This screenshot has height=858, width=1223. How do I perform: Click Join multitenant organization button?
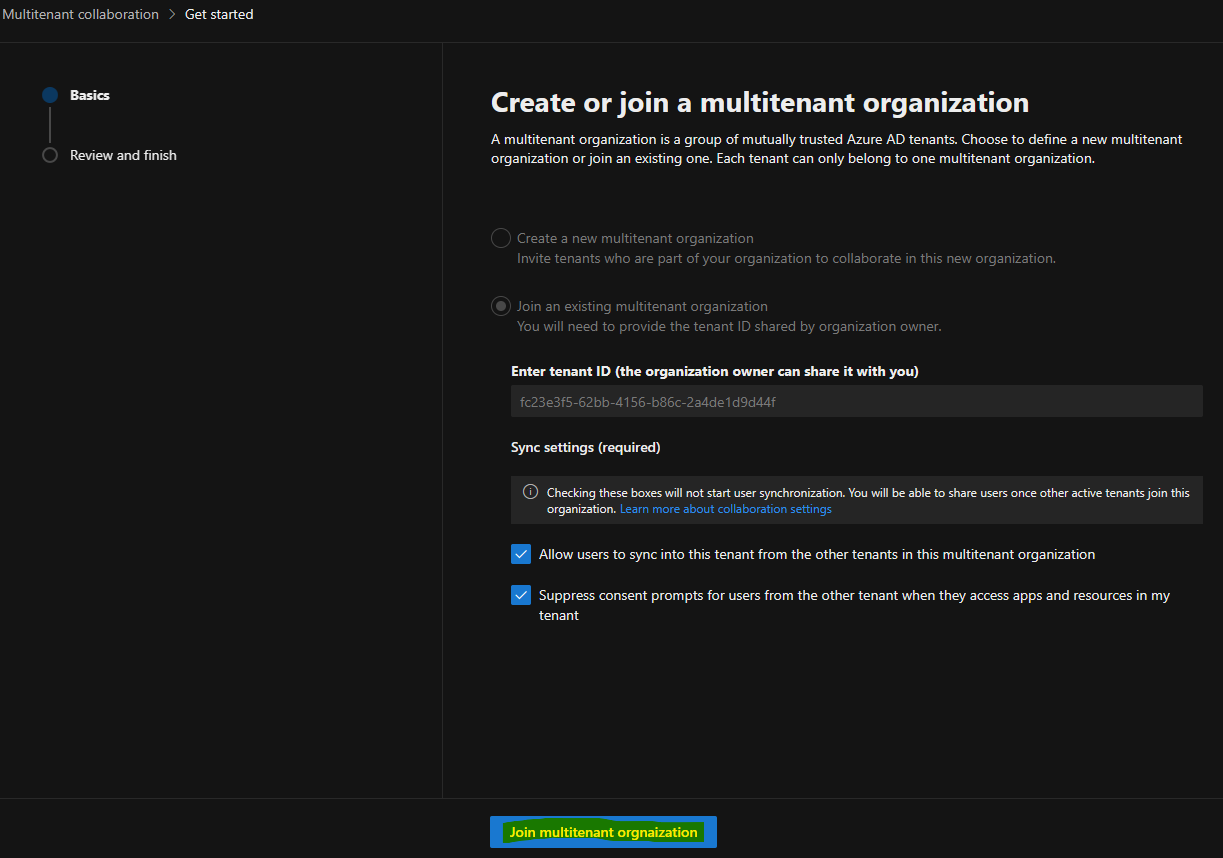click(x=603, y=832)
